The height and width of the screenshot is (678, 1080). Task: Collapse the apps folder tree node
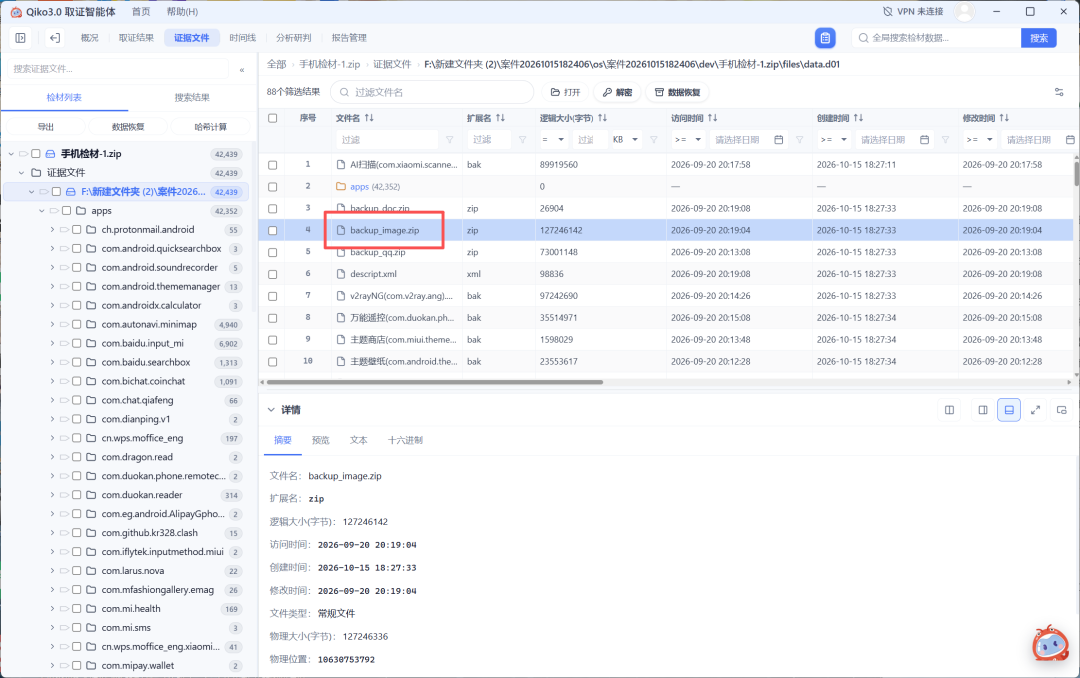coord(41,211)
